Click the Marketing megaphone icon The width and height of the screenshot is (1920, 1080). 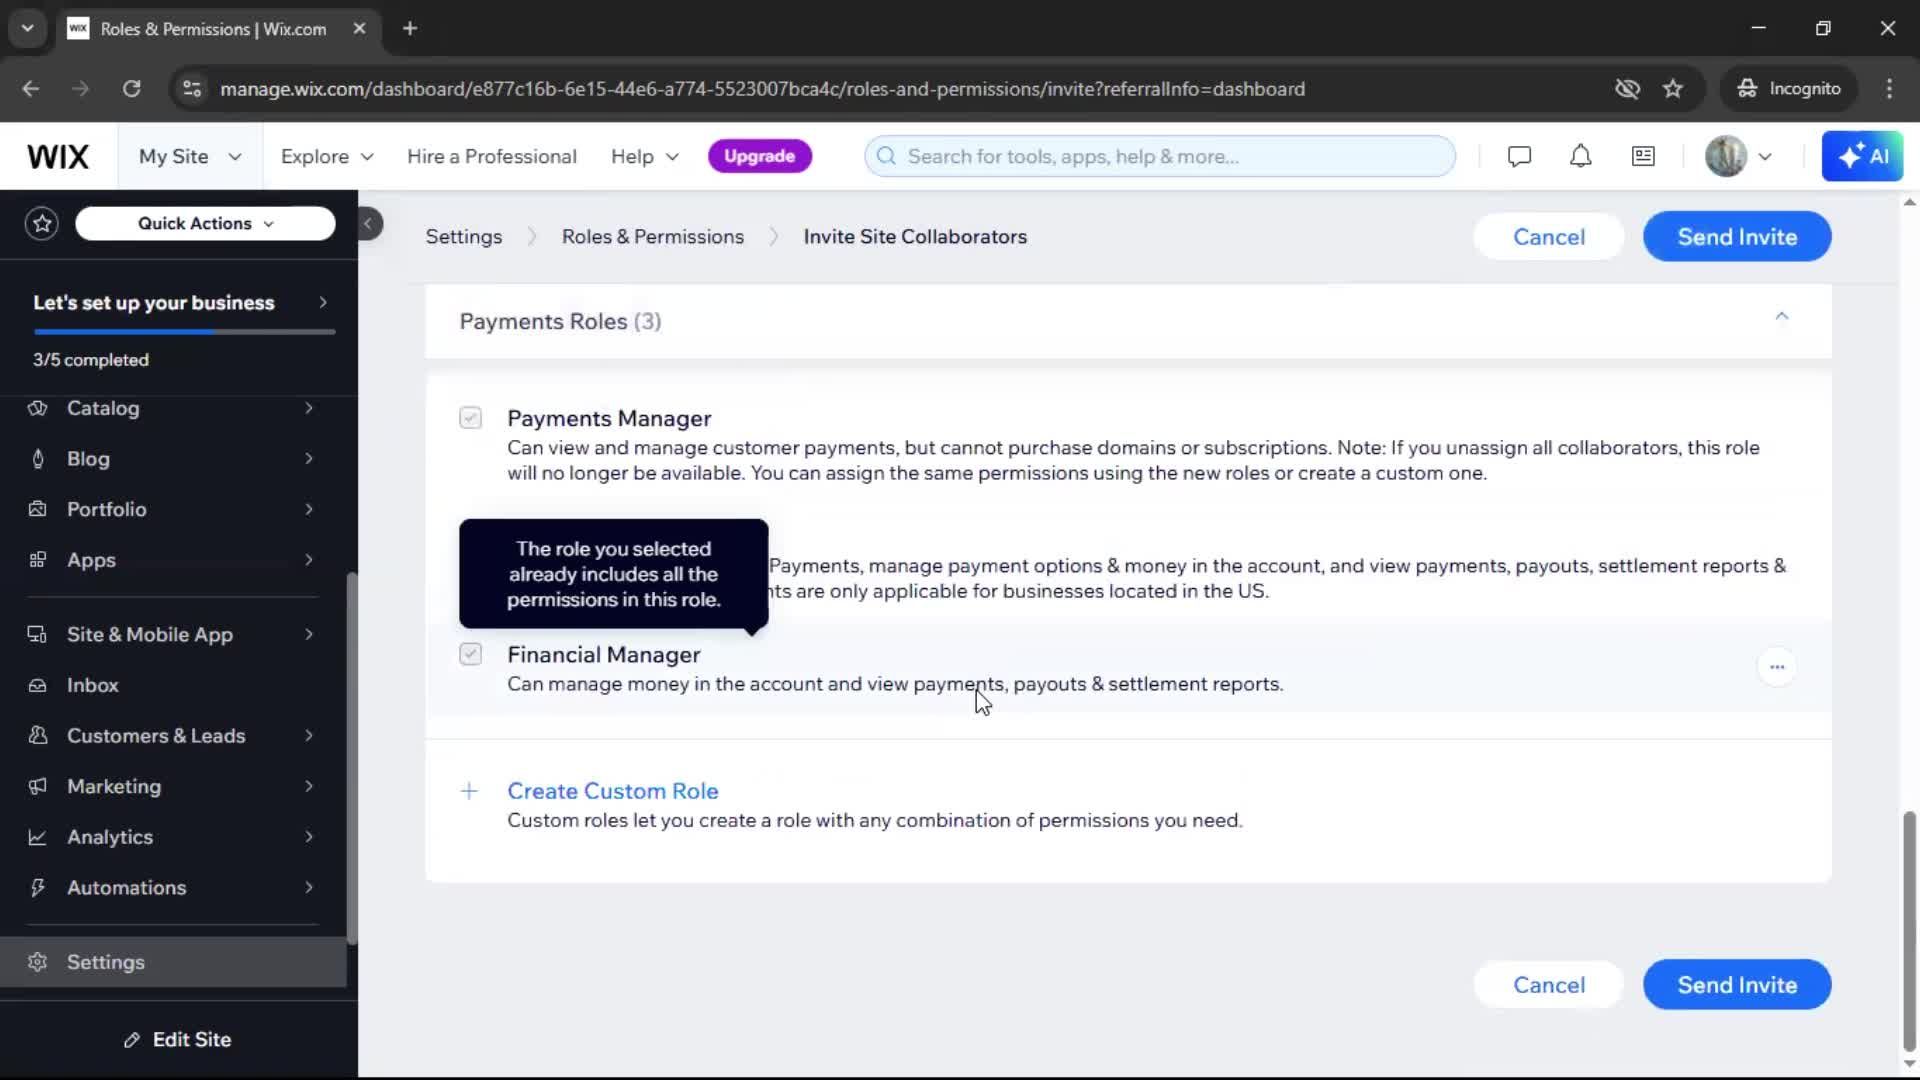(38, 786)
